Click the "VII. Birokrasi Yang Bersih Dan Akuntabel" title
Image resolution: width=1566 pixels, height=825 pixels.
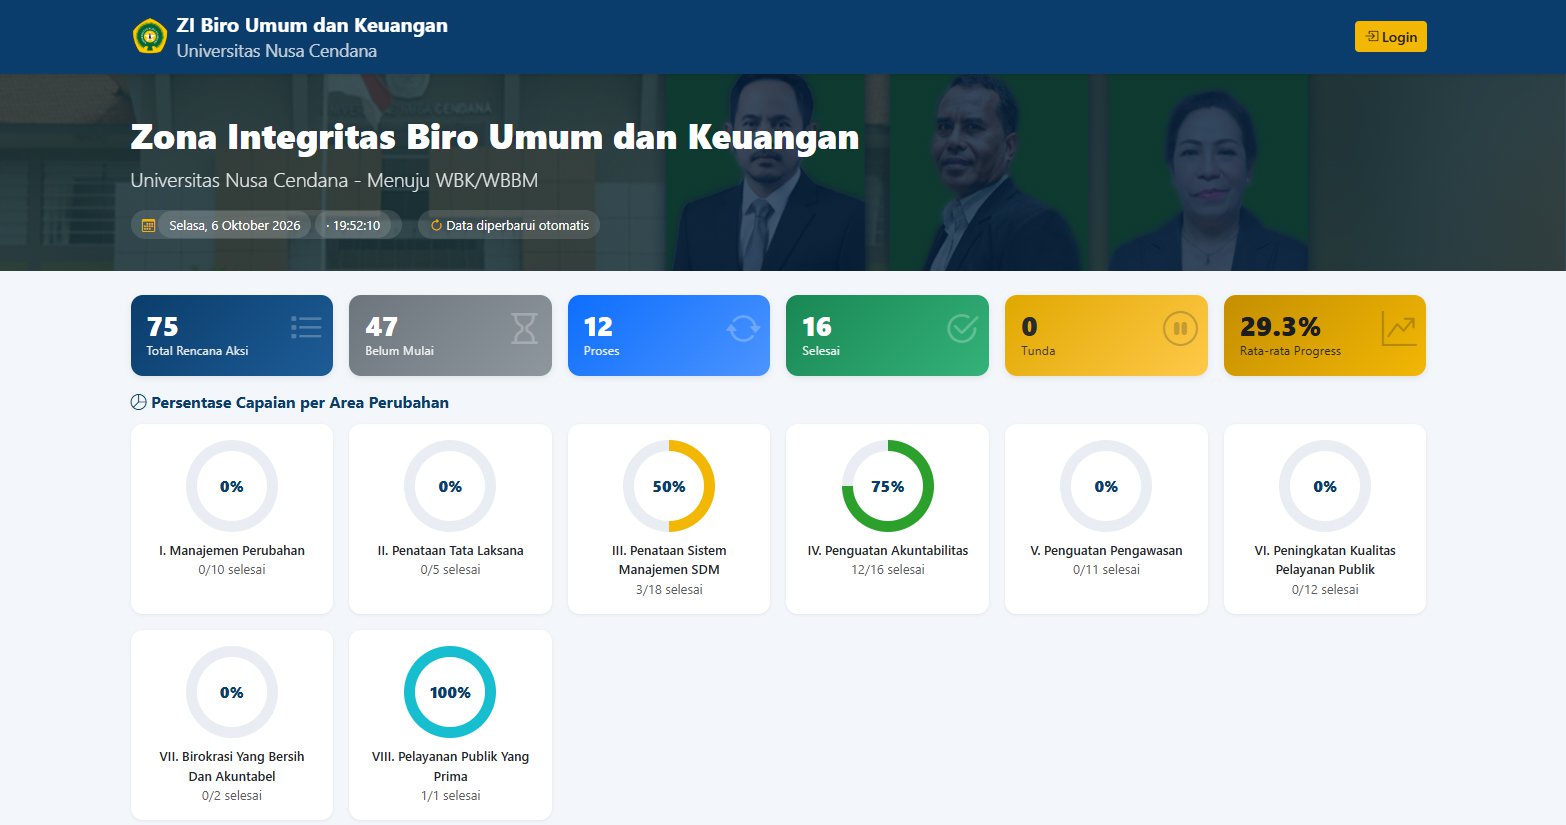coord(232,766)
